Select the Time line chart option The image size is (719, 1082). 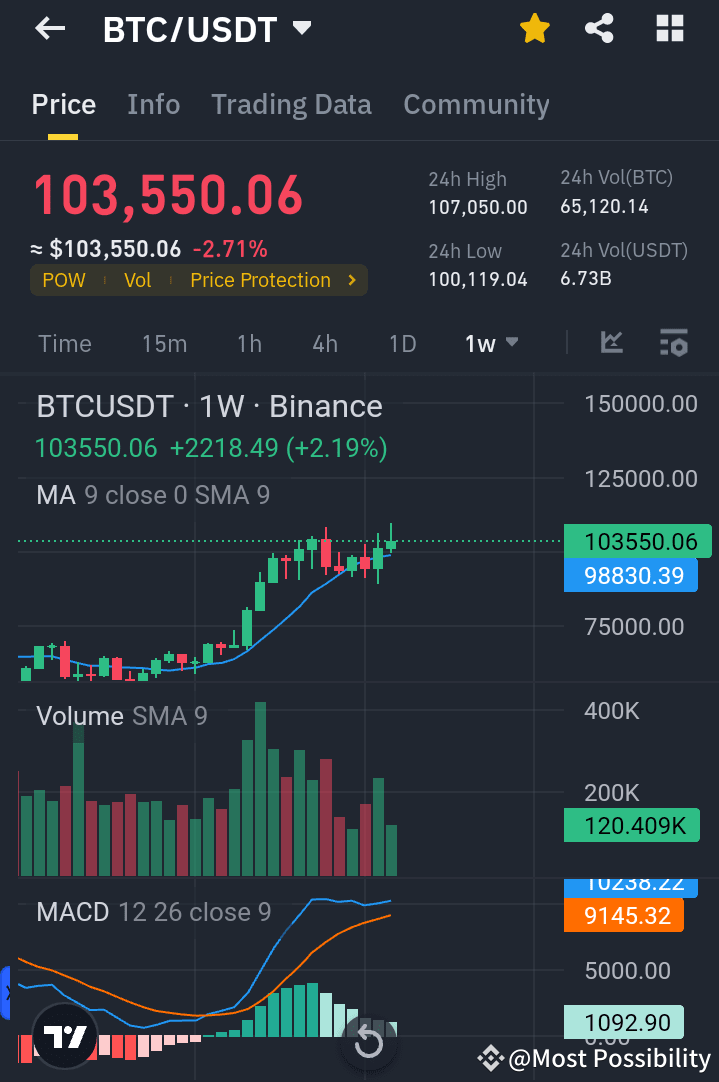point(65,344)
